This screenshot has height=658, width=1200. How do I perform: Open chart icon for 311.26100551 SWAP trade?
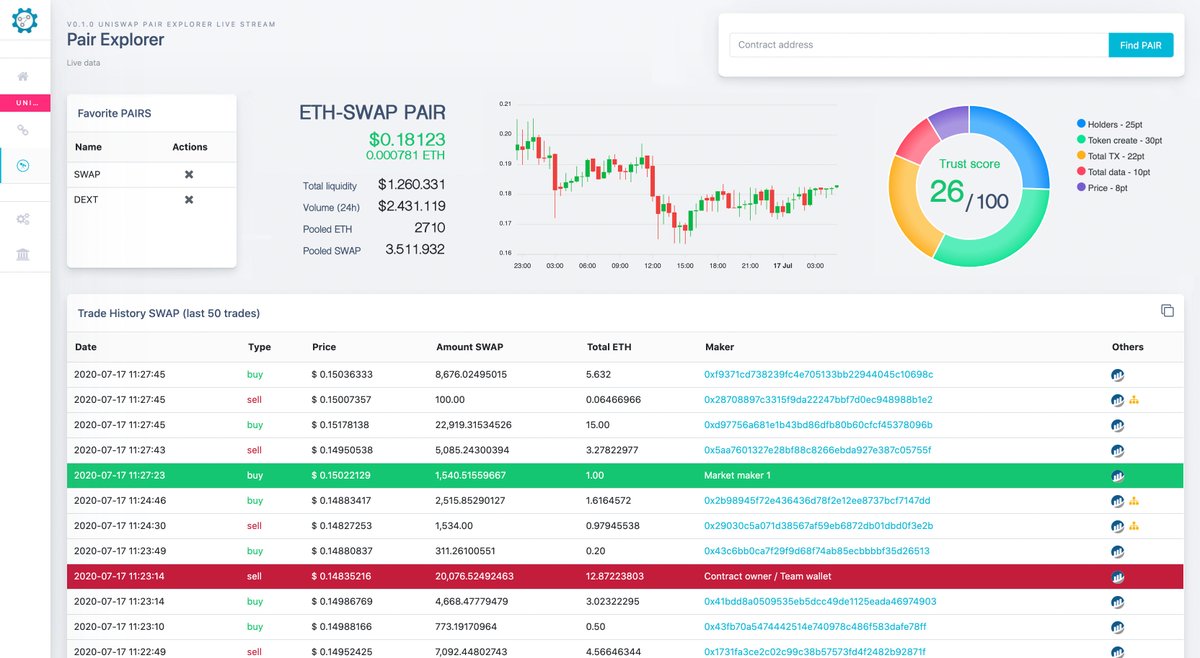click(1118, 551)
